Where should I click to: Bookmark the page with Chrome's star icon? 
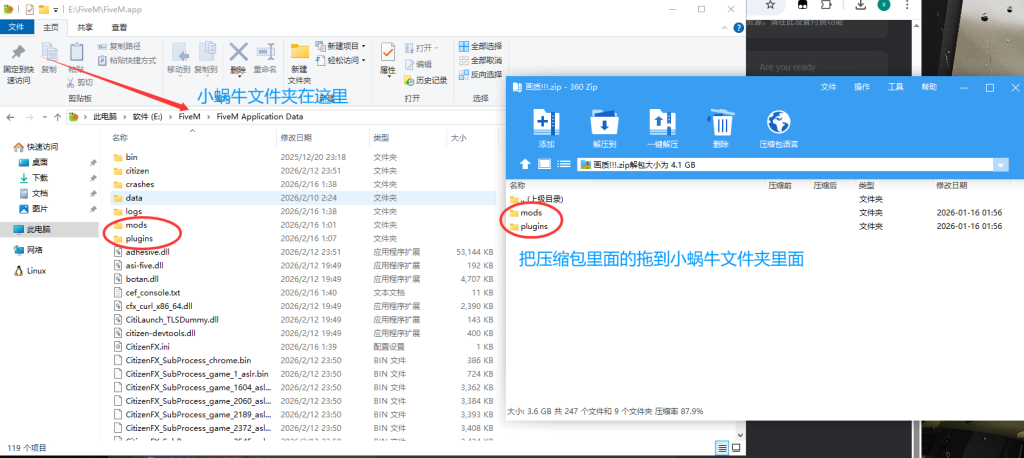[770, 5]
